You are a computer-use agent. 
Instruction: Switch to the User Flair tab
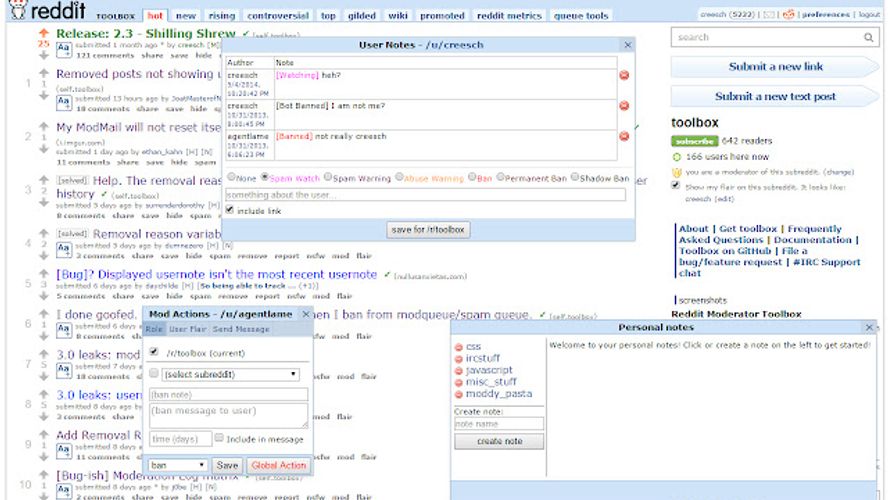(187, 329)
